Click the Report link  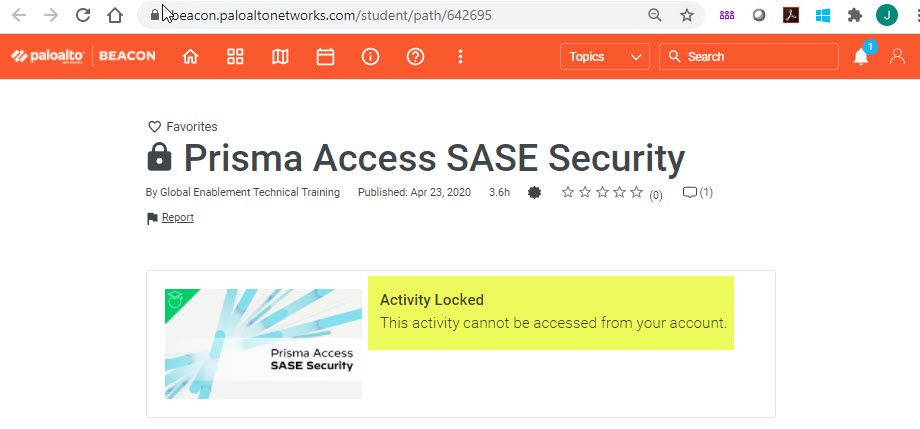coord(177,217)
